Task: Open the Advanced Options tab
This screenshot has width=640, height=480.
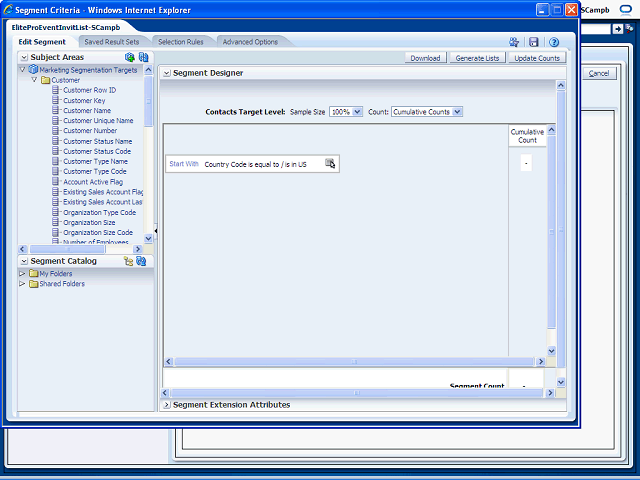Action: pos(250,42)
